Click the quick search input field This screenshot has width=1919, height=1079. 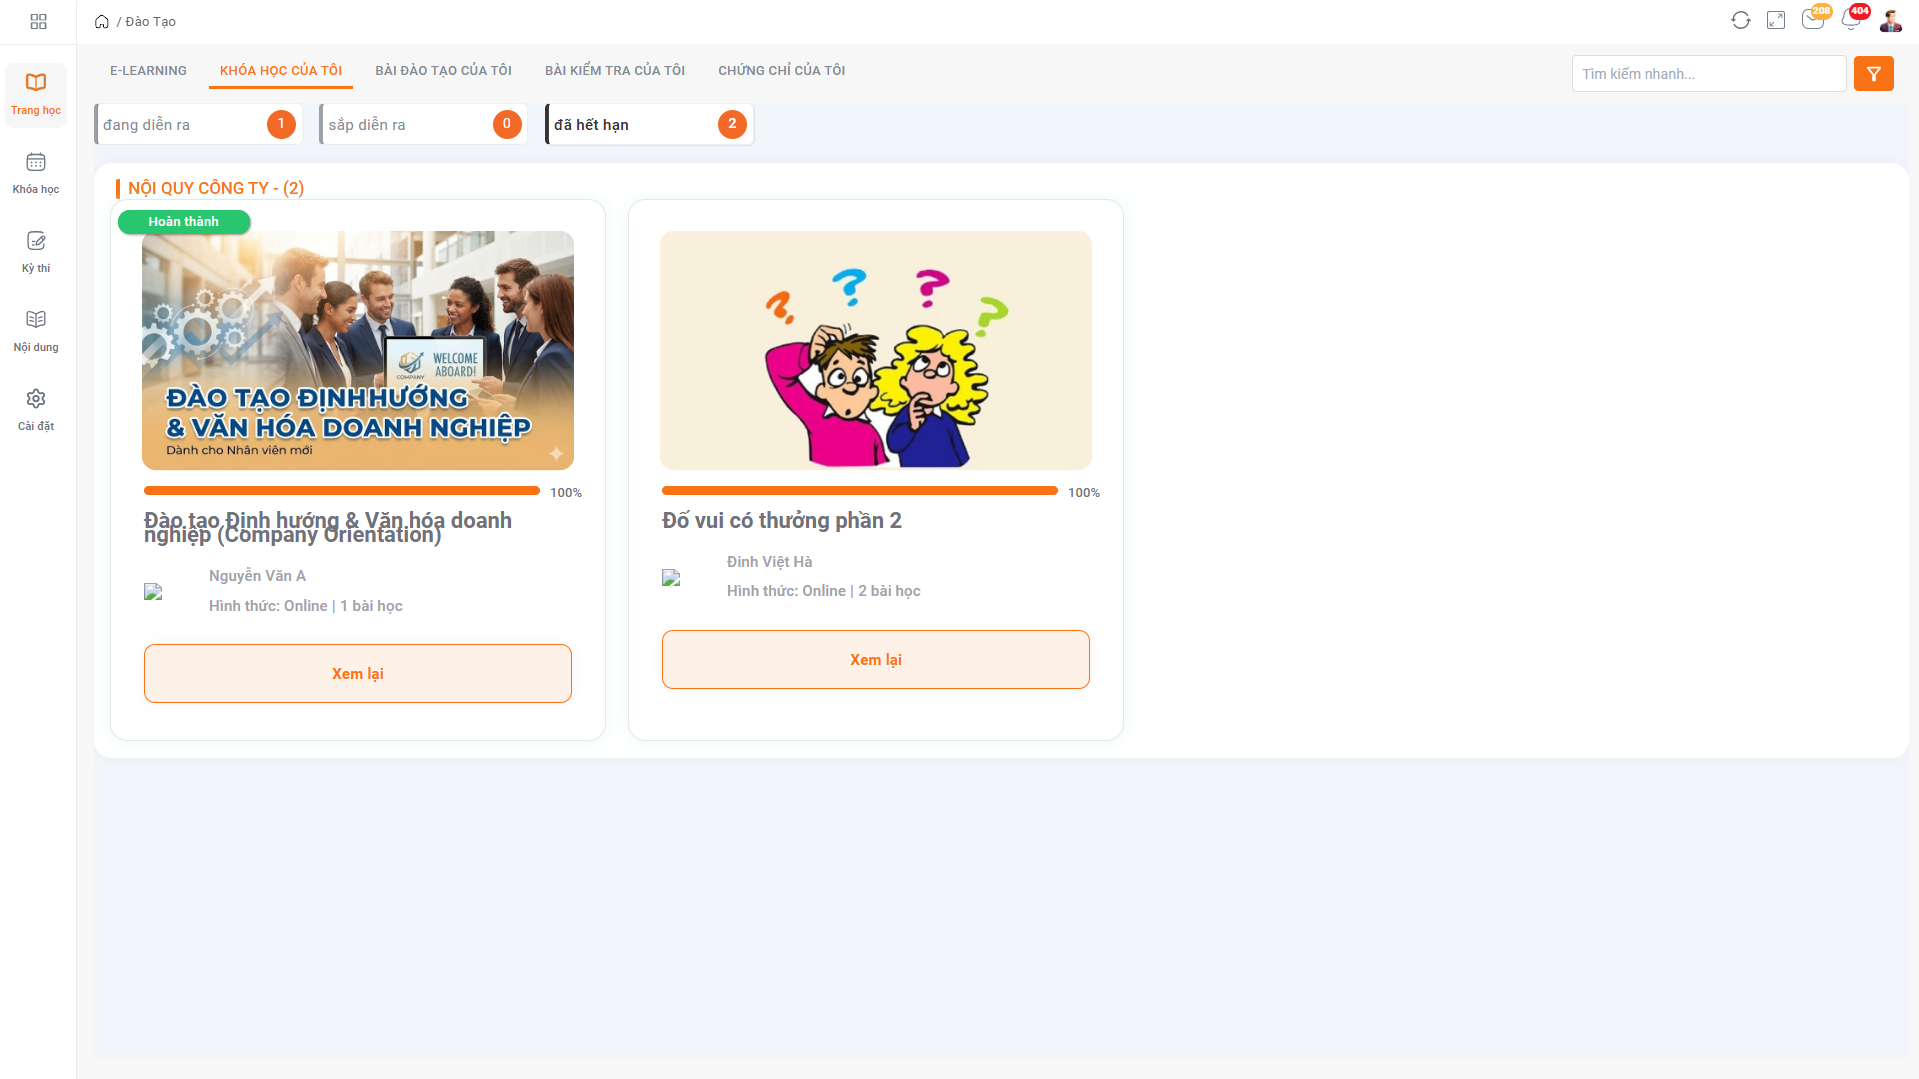tap(1708, 74)
